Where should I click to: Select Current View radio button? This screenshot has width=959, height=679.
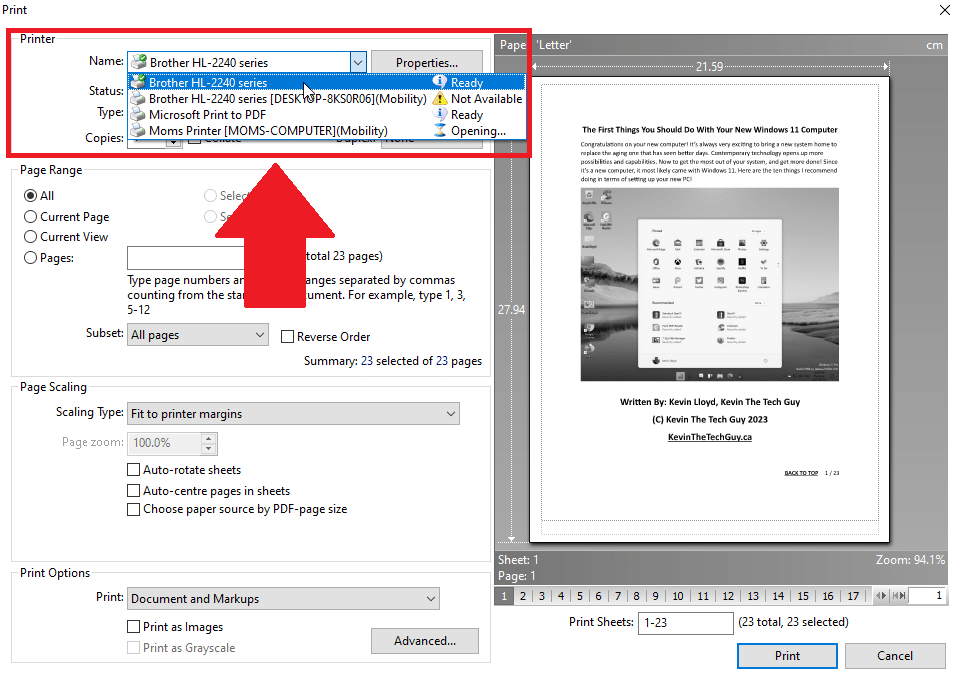(x=30, y=237)
